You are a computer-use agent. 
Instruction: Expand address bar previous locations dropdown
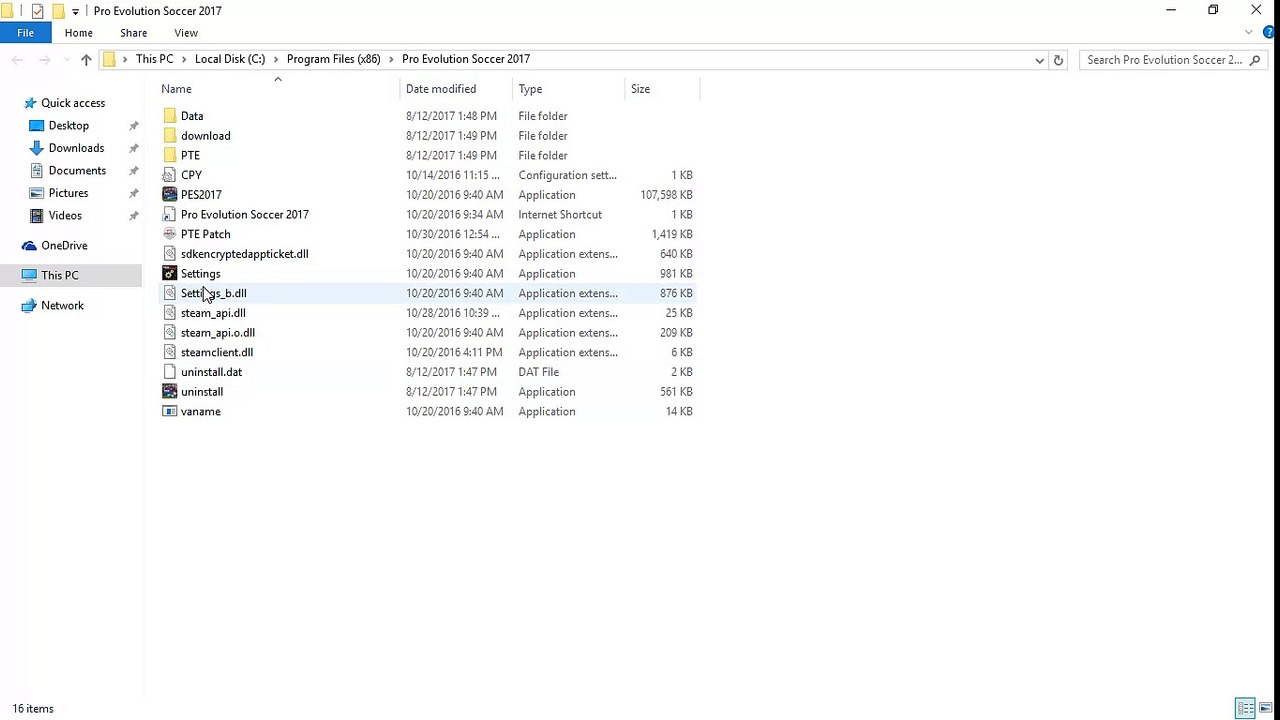pyautogui.click(x=1039, y=60)
